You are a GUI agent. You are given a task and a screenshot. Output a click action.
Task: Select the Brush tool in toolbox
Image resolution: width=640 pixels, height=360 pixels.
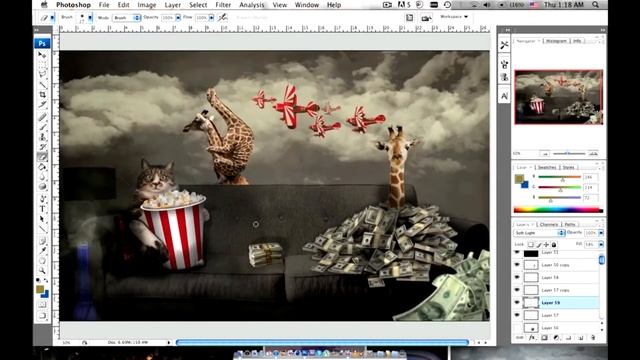pyautogui.click(x=42, y=127)
